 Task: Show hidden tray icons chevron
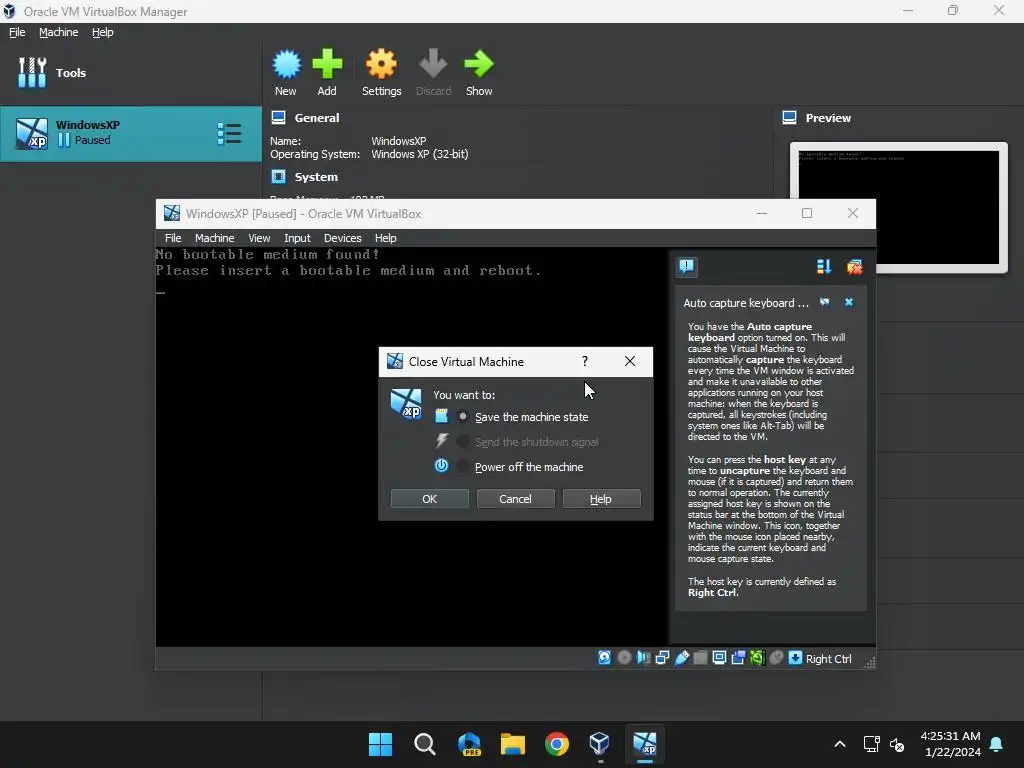click(840, 744)
